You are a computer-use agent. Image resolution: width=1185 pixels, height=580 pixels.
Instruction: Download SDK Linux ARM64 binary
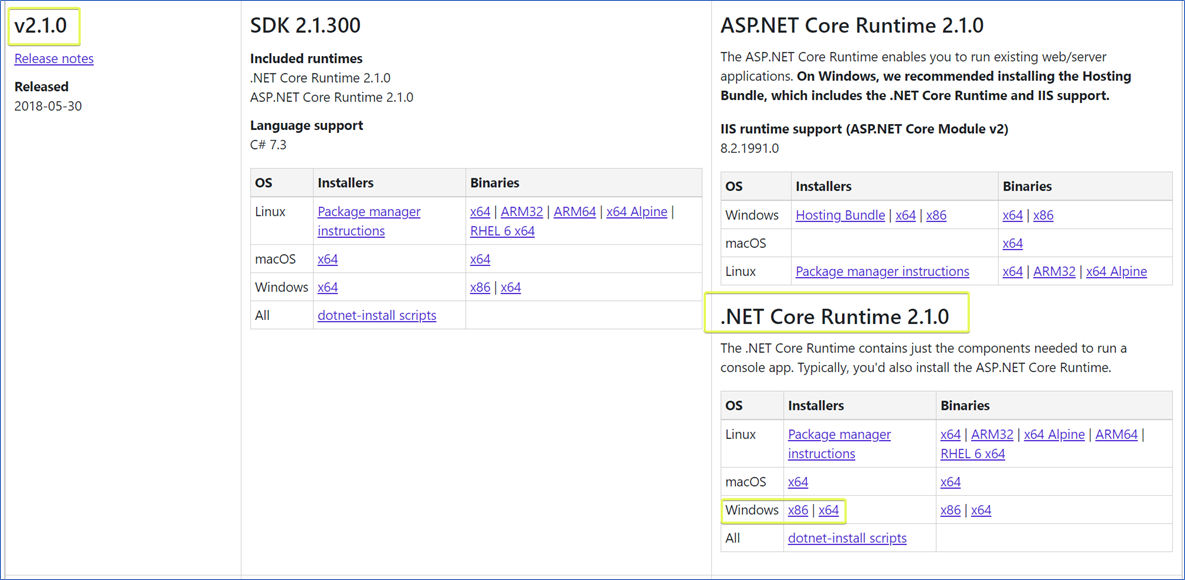[575, 212]
